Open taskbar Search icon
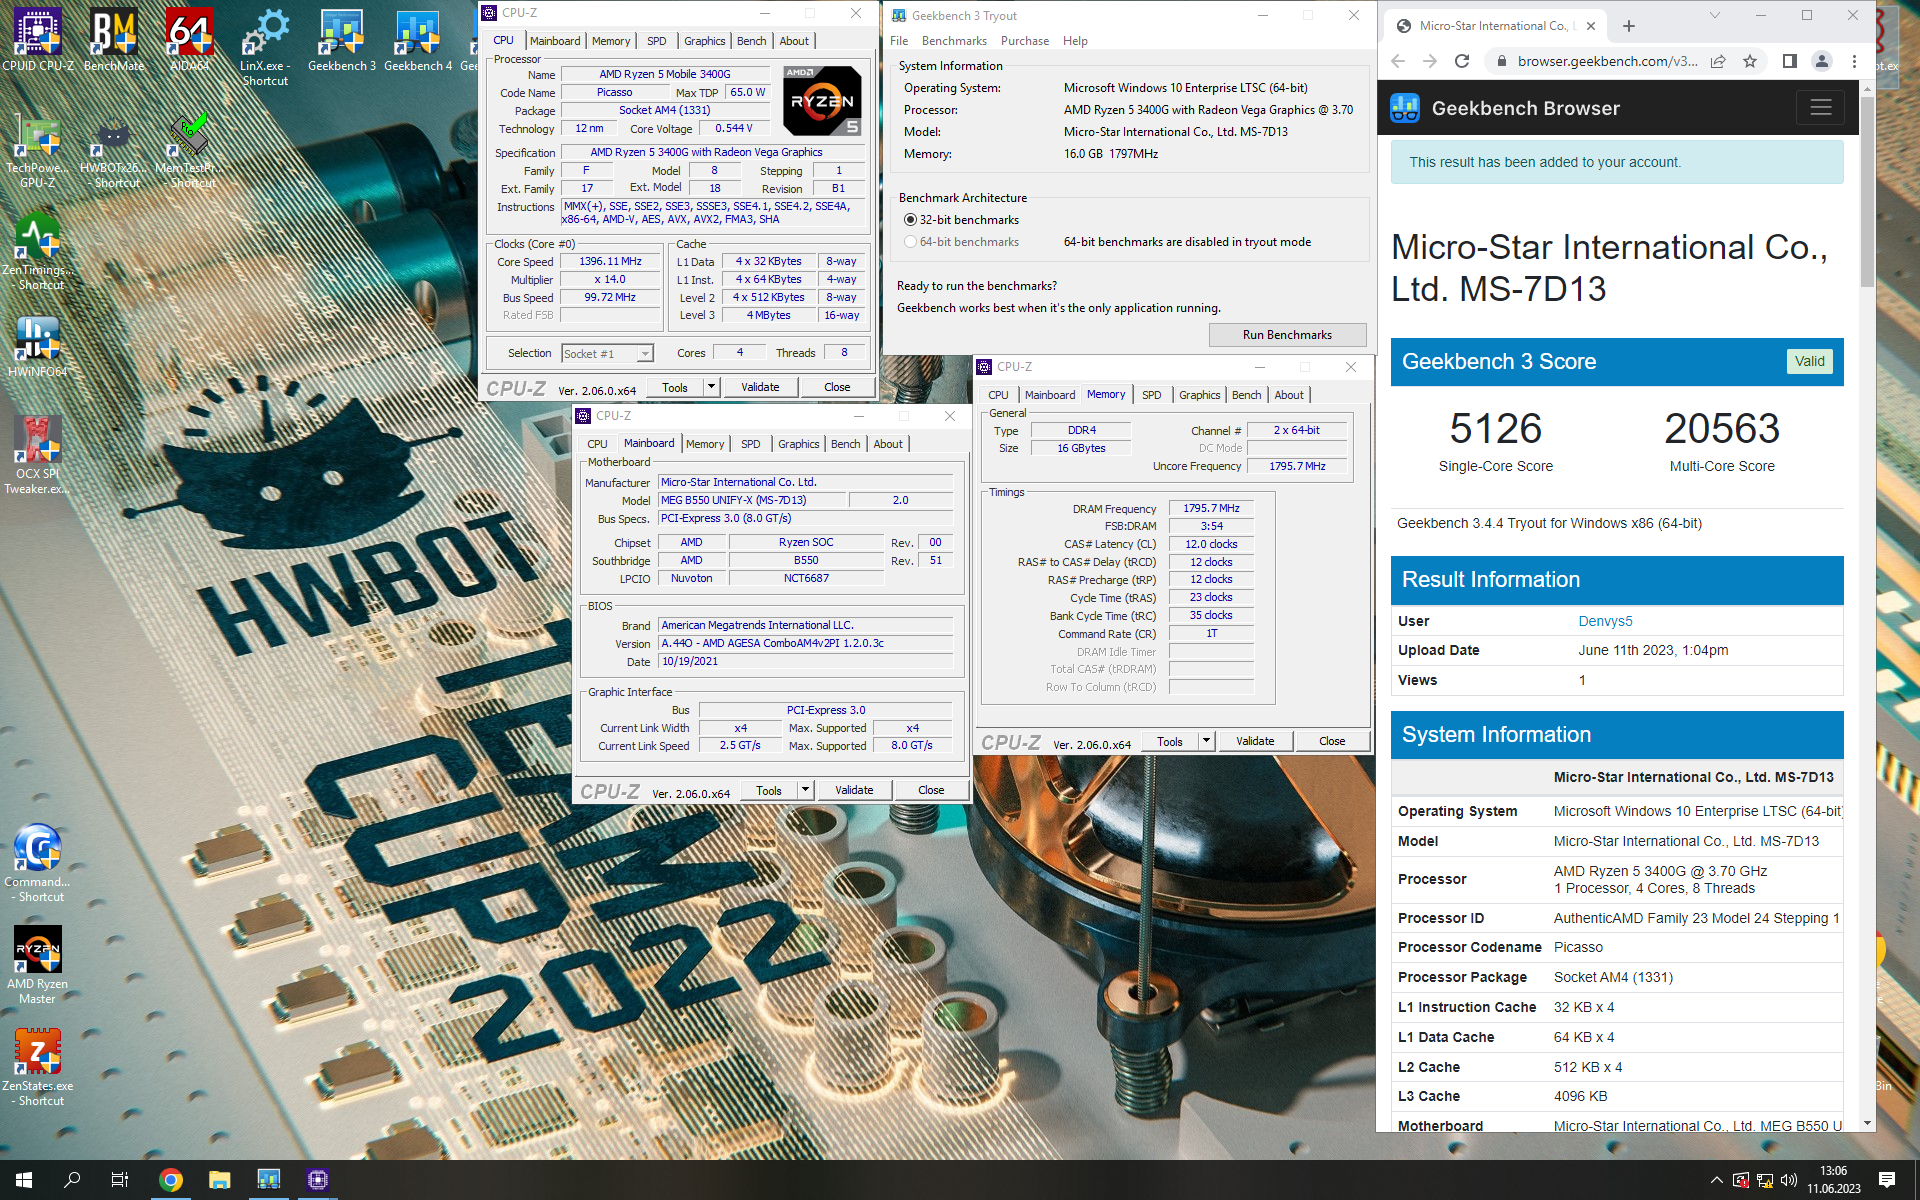The height and width of the screenshot is (1200, 1920). 72,1180
